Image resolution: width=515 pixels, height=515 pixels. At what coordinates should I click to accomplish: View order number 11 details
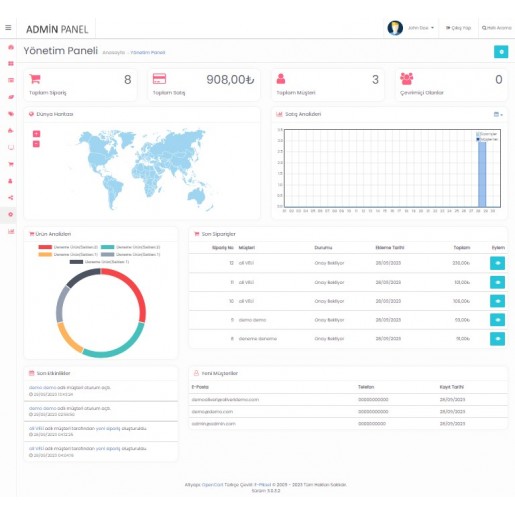[x=497, y=282]
